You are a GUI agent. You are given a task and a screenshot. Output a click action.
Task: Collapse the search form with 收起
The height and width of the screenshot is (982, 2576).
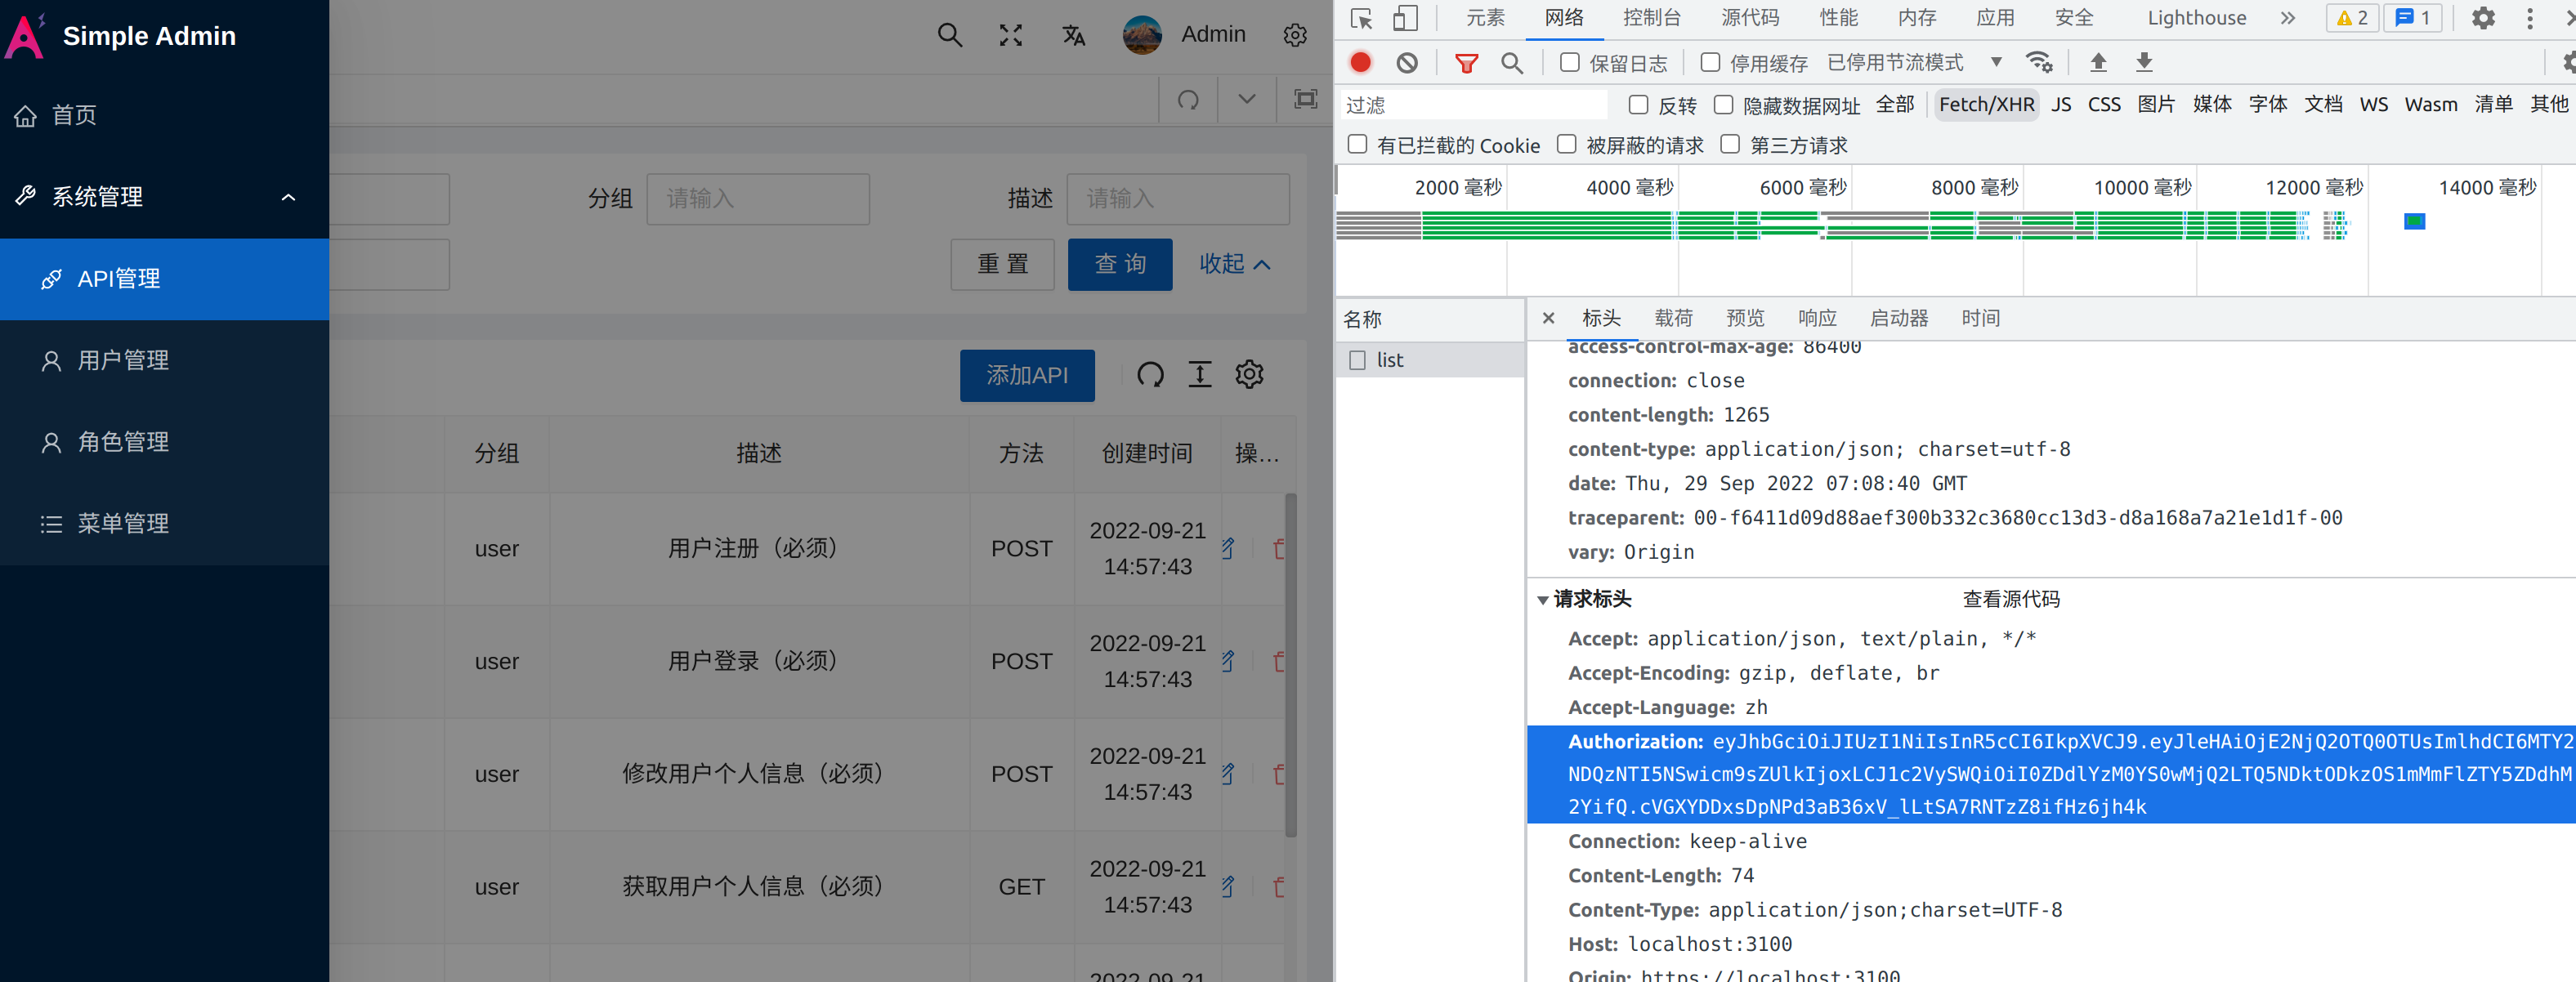1234,264
